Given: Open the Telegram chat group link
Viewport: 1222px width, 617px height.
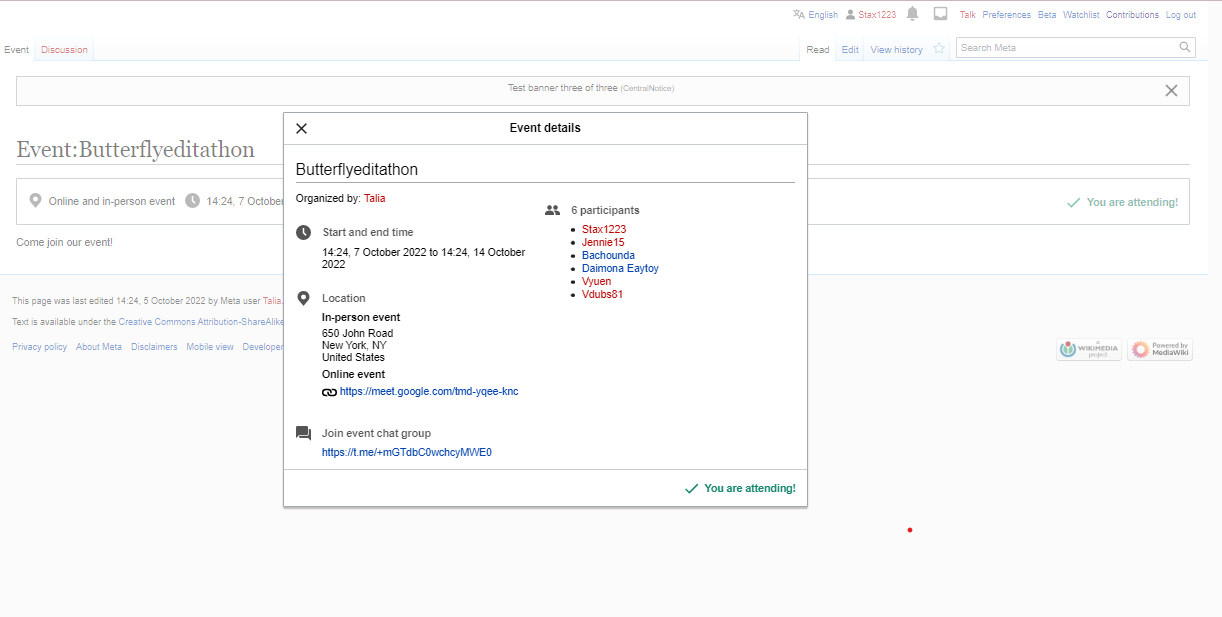Looking at the screenshot, I should [406, 453].
